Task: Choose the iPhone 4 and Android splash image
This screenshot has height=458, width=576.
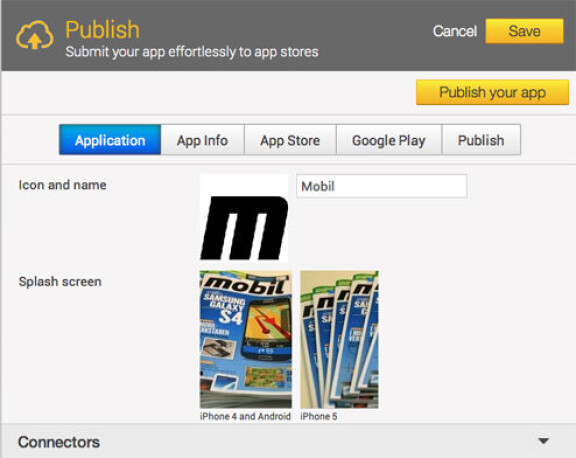Action: coord(246,339)
